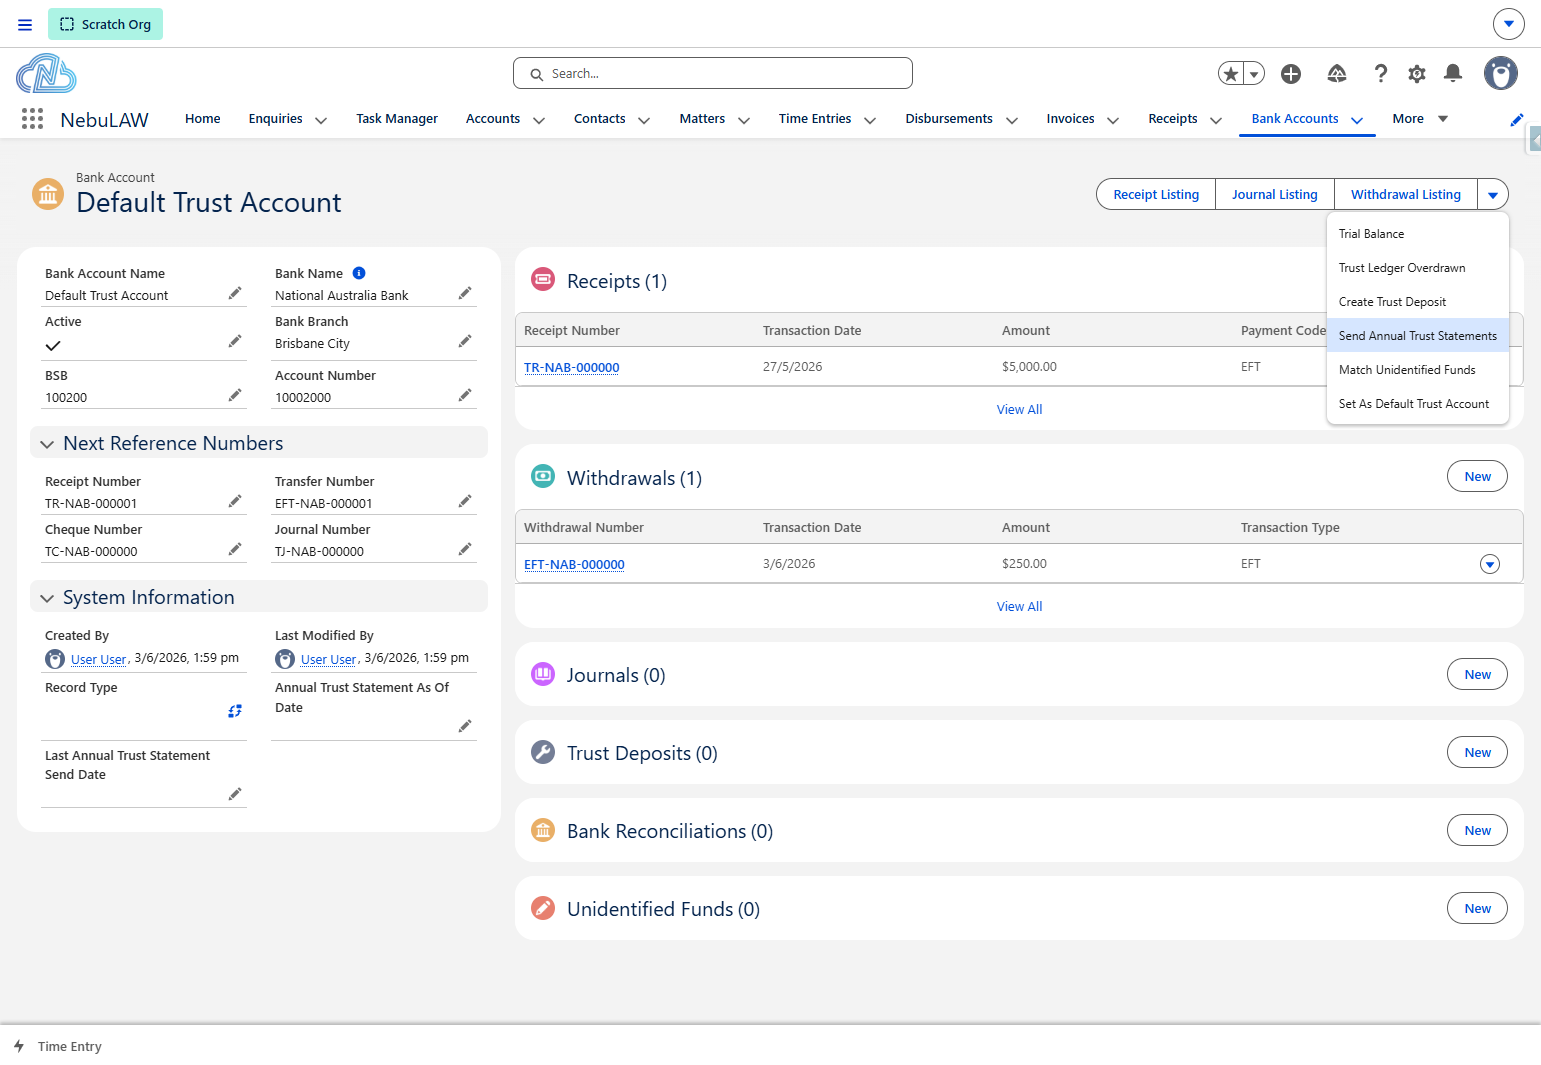Screen dimensions: 1541x1065
Task: Choose Send Annual Trust Statements menu item
Action: pyautogui.click(x=1417, y=336)
